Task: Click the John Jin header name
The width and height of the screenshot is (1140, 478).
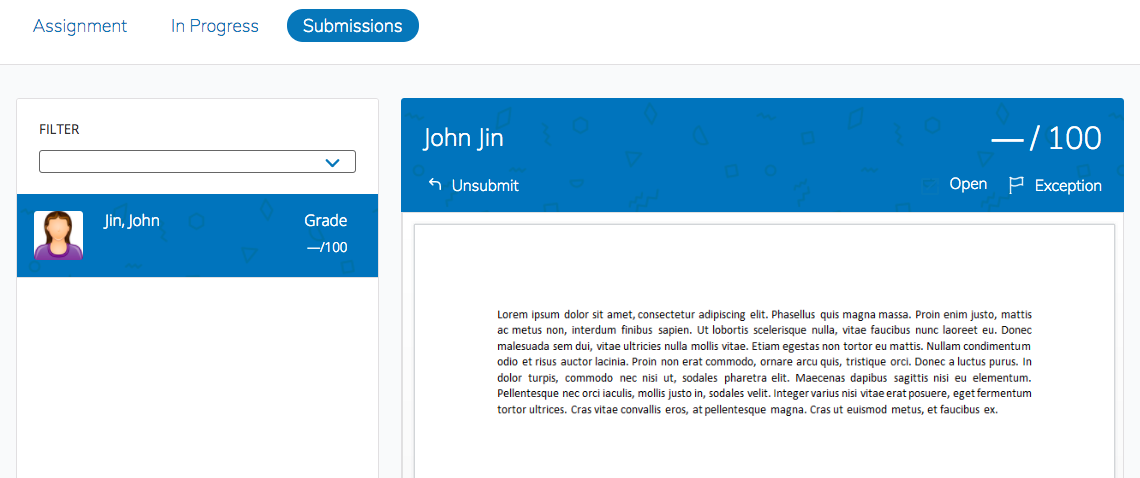Action: click(x=463, y=138)
